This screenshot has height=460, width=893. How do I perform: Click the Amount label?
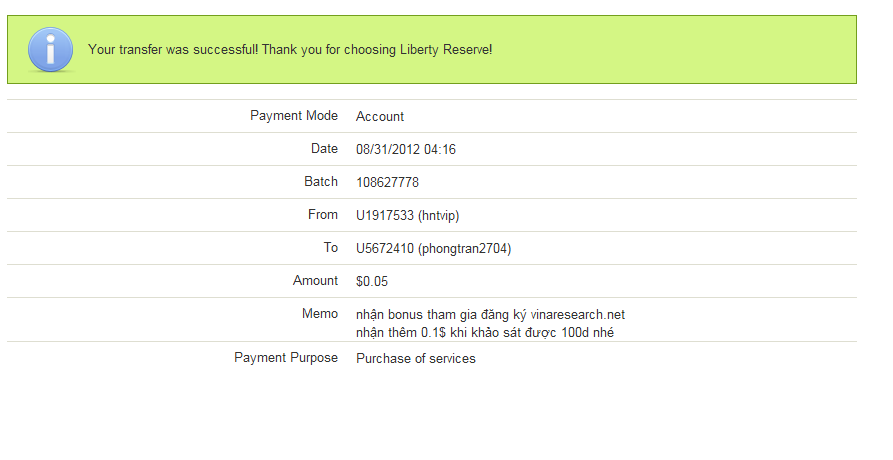click(x=315, y=281)
